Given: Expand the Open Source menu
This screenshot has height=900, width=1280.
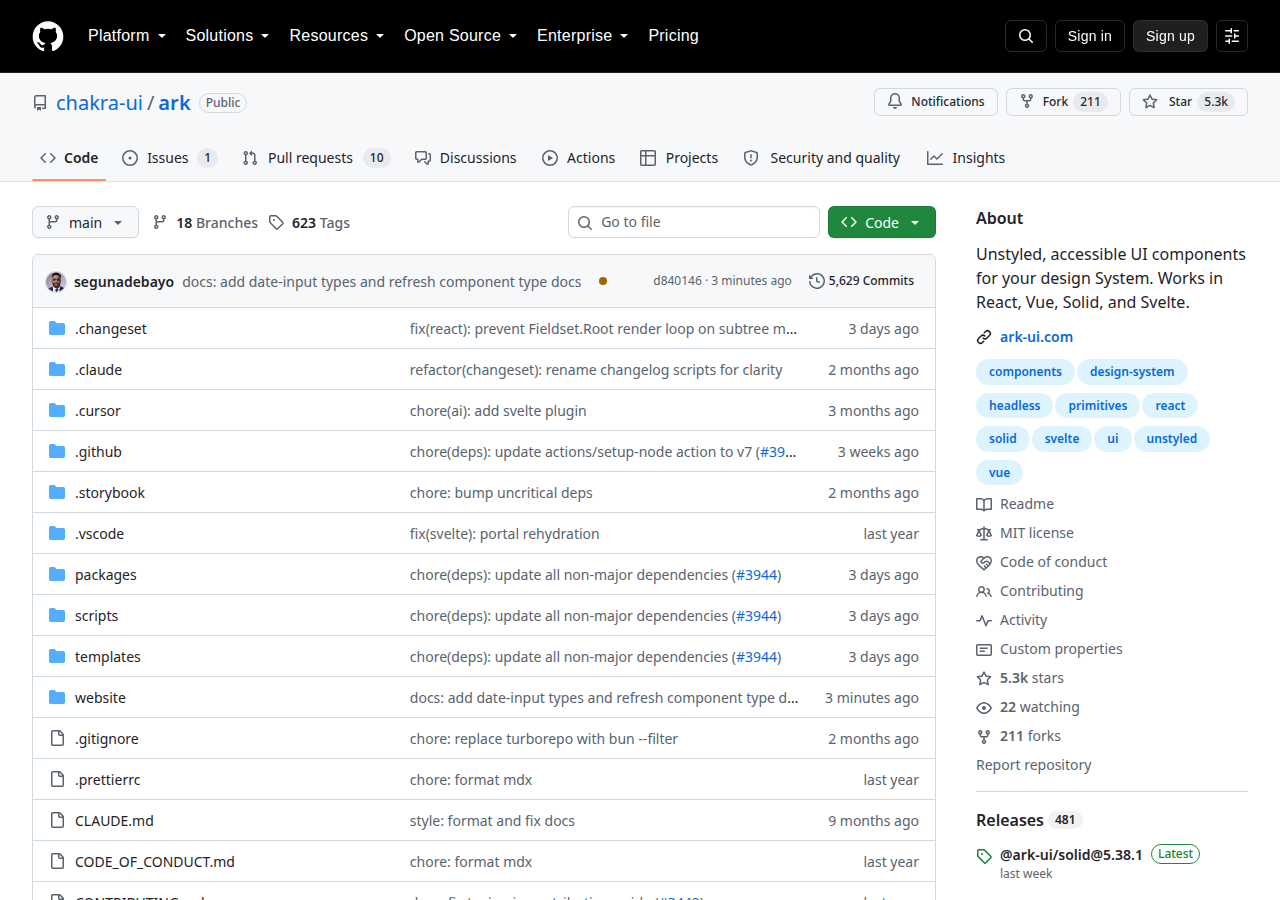Looking at the screenshot, I should [x=460, y=36].
